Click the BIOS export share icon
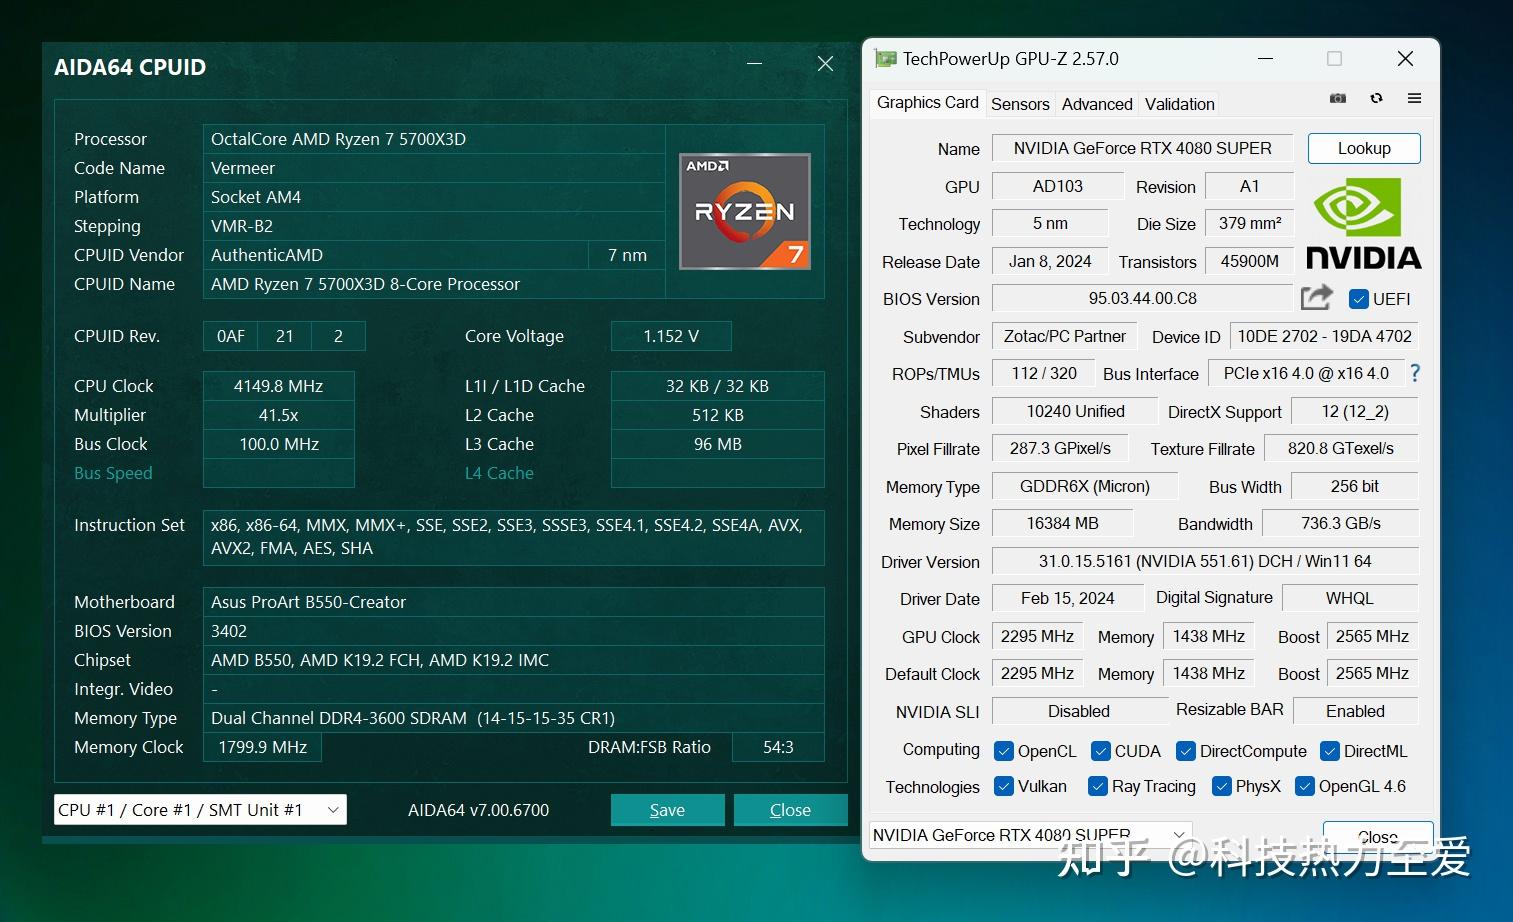Viewport: 1513px width, 922px height. tap(1317, 297)
